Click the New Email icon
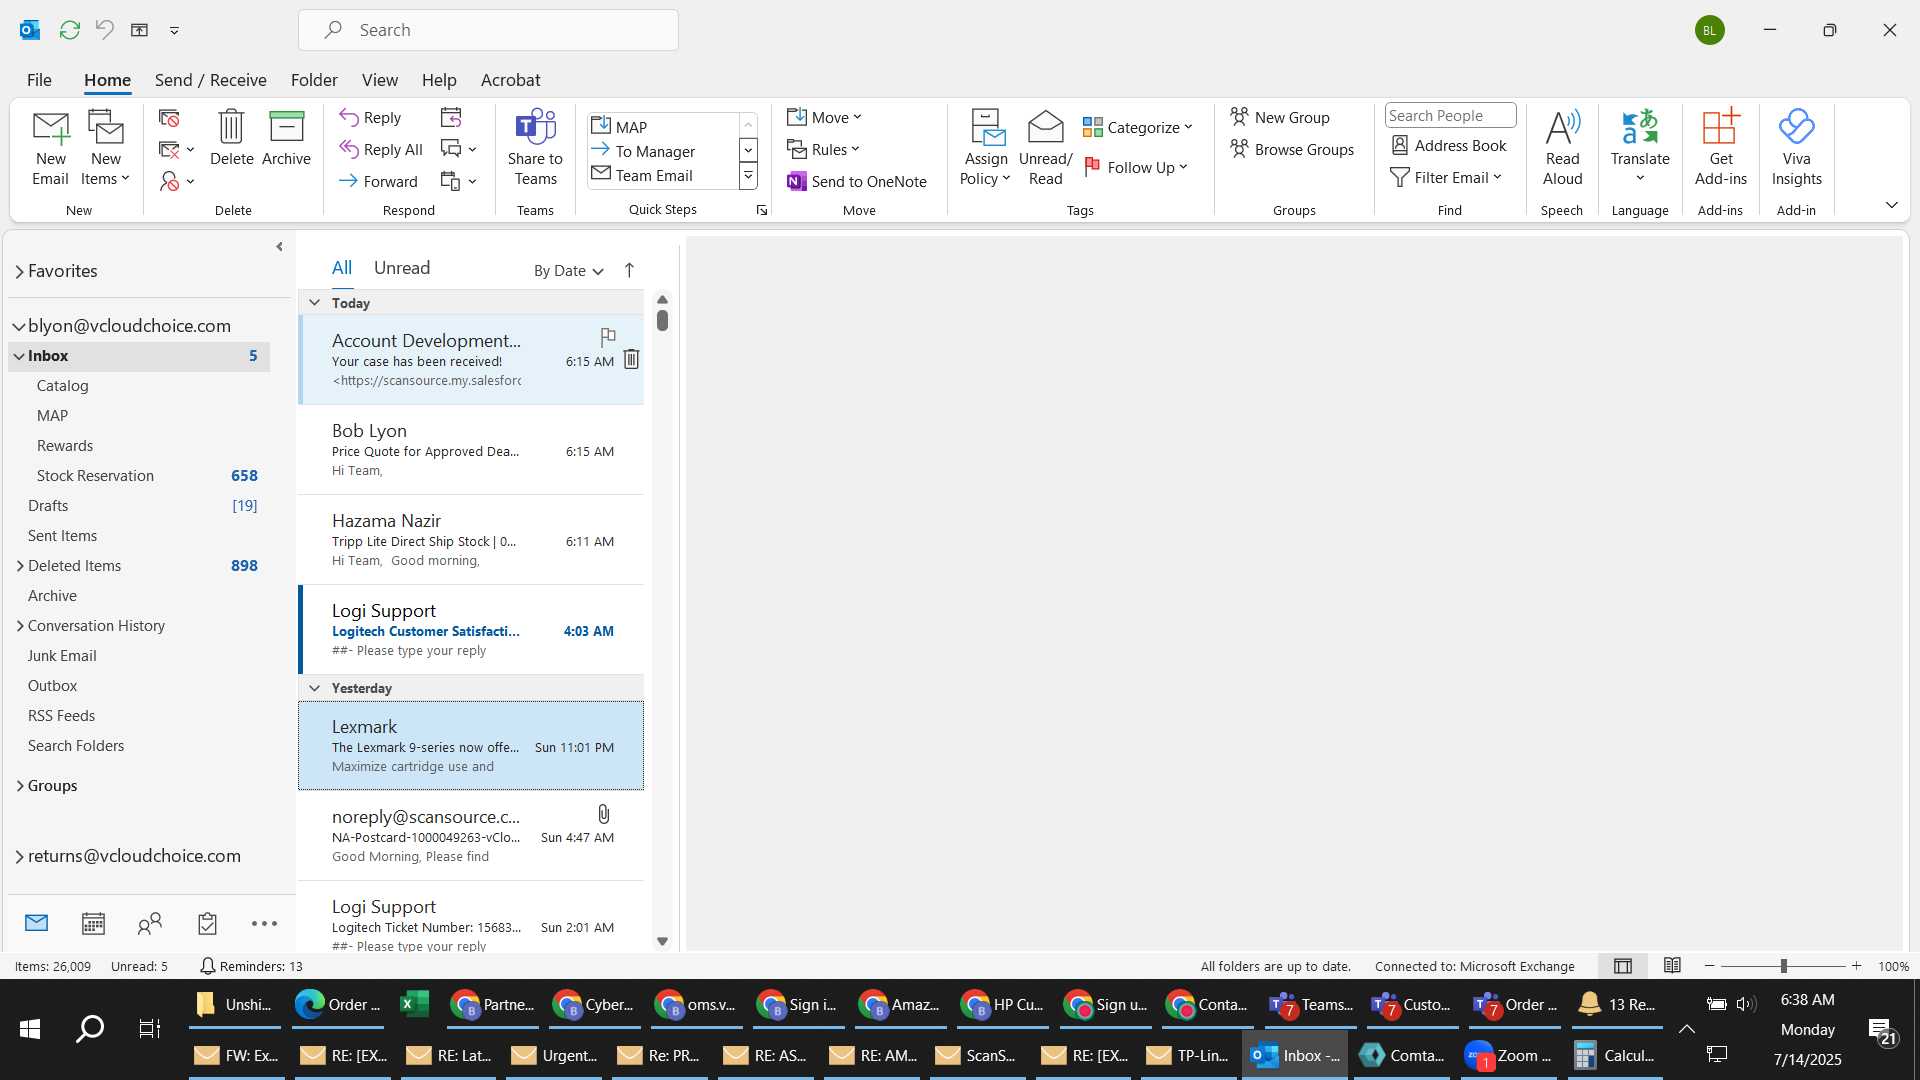The height and width of the screenshot is (1080, 1920). (x=50, y=148)
